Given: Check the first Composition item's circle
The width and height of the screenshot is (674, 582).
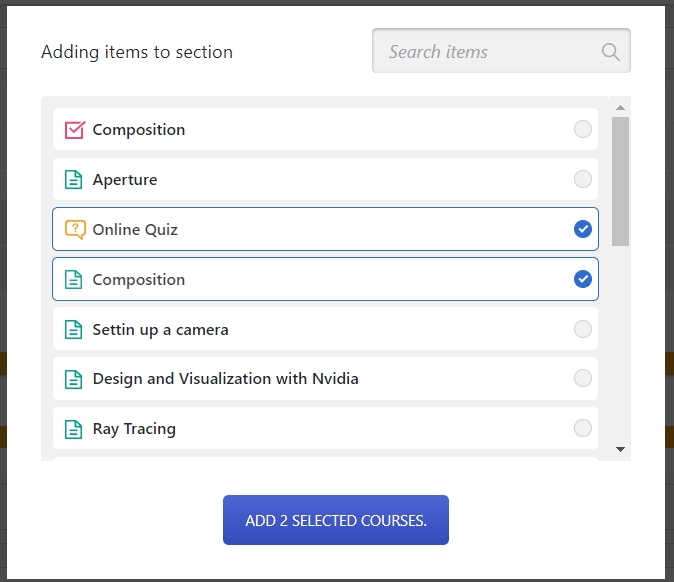Looking at the screenshot, I should click(583, 129).
